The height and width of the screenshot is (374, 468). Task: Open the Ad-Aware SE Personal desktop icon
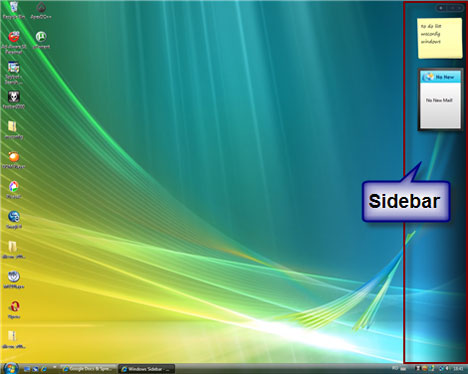pyautogui.click(x=14, y=43)
